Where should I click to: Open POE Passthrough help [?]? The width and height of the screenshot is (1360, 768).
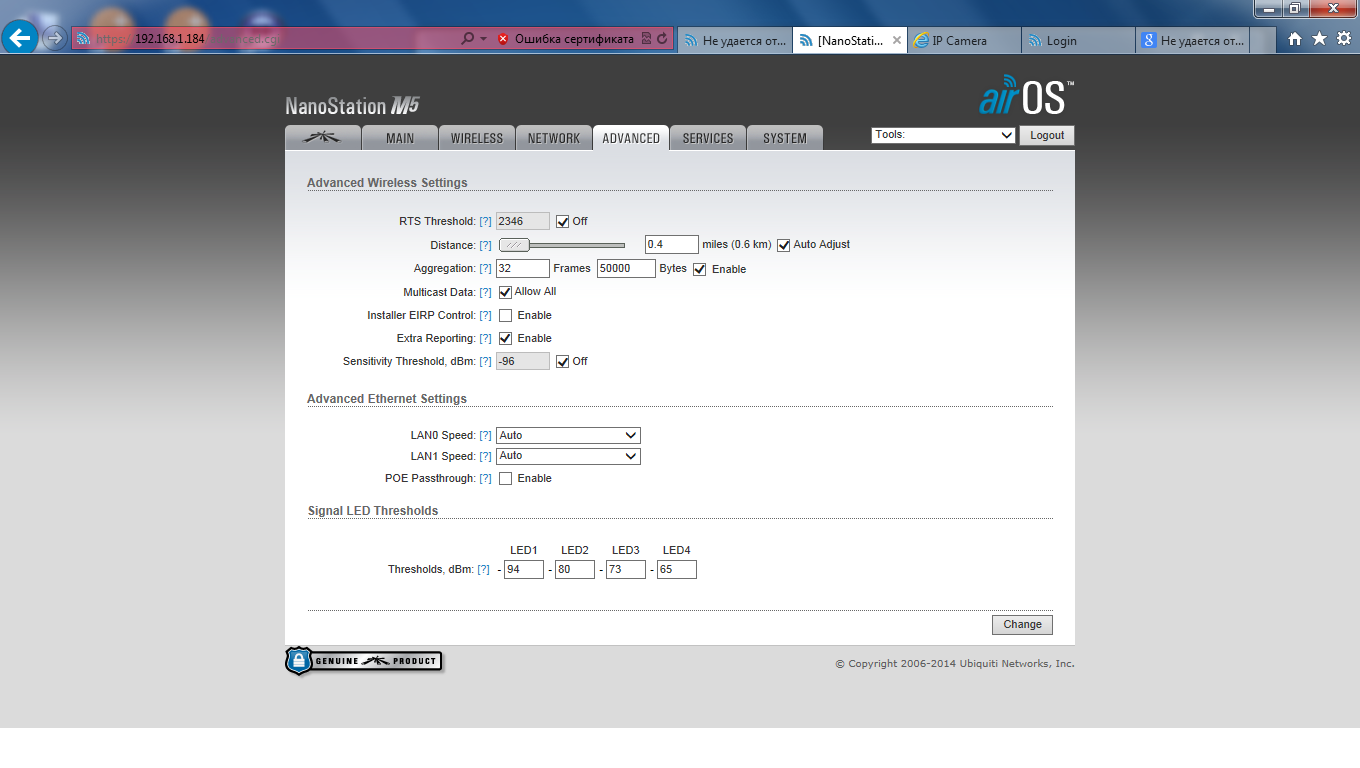485,478
